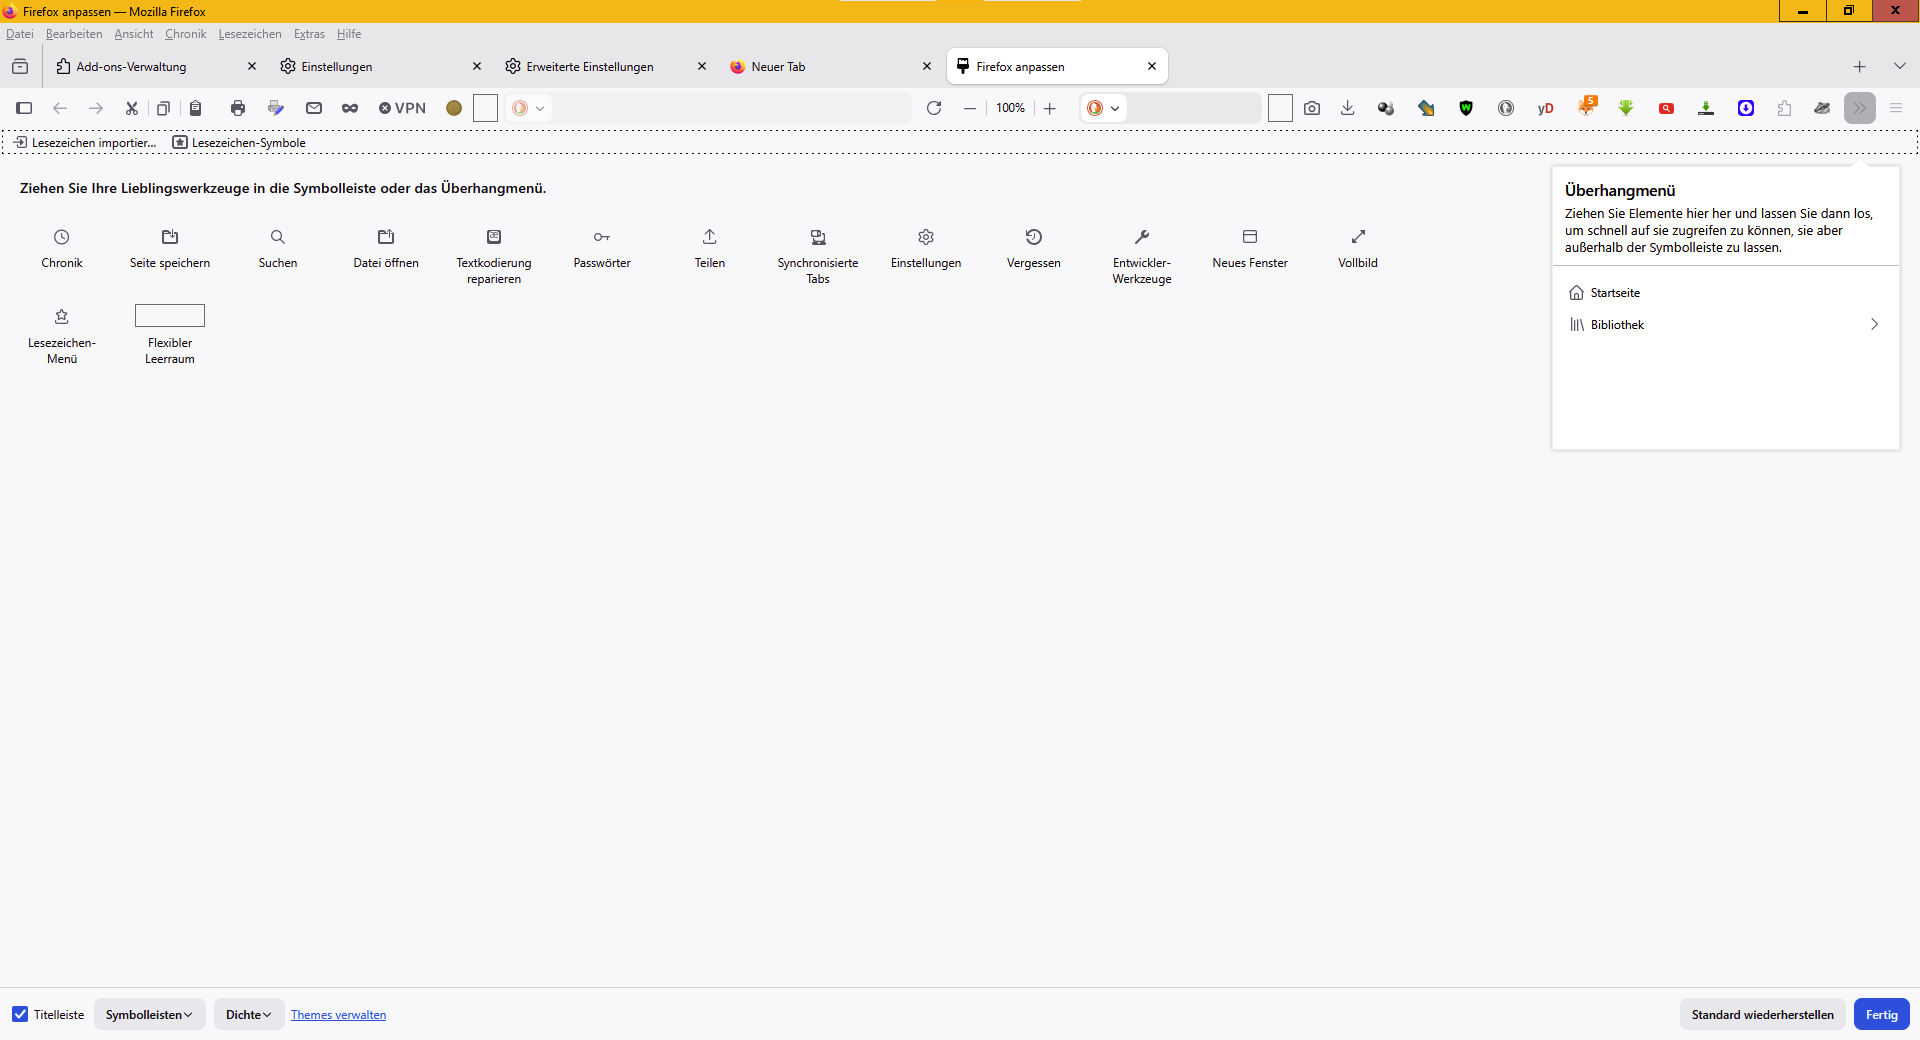Screen dimensions: 1920x1040
Task: Click Startseite in the Überhangmenü
Action: point(1725,293)
